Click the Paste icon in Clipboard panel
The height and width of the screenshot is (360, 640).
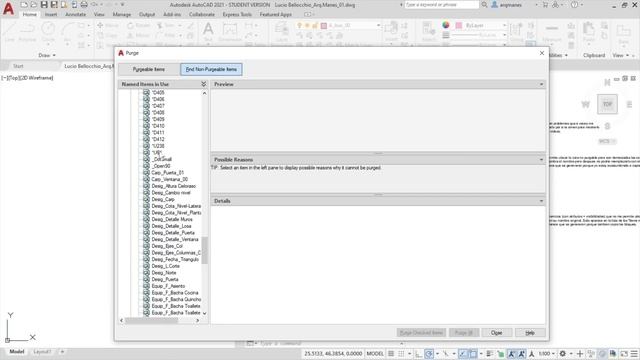point(588,31)
